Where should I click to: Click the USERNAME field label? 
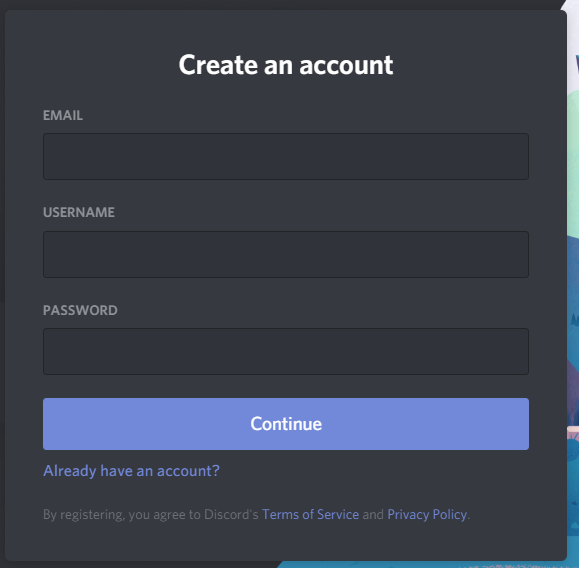(x=79, y=212)
